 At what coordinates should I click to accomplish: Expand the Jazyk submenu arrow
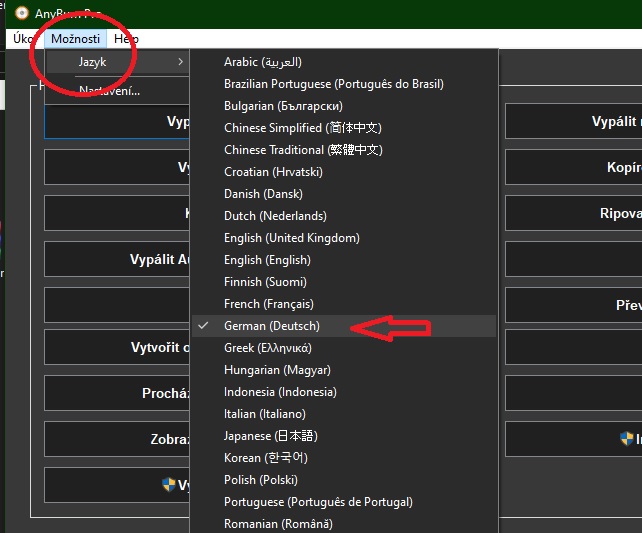[x=180, y=62]
